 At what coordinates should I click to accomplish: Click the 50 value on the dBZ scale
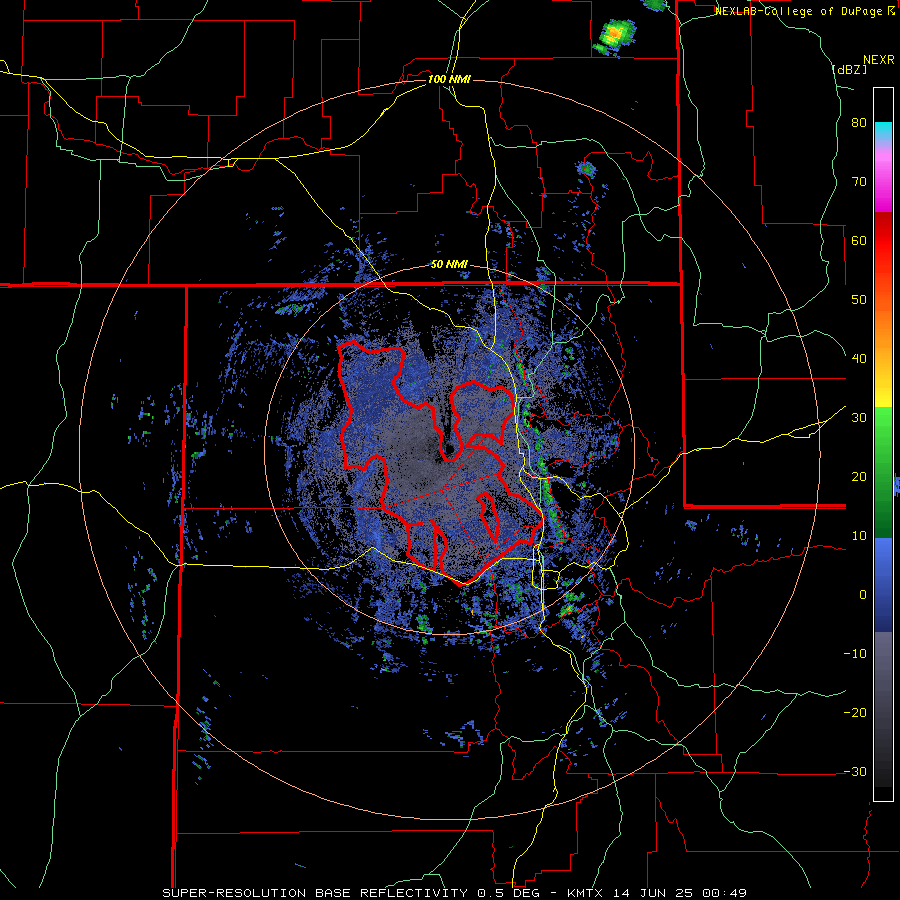859,300
